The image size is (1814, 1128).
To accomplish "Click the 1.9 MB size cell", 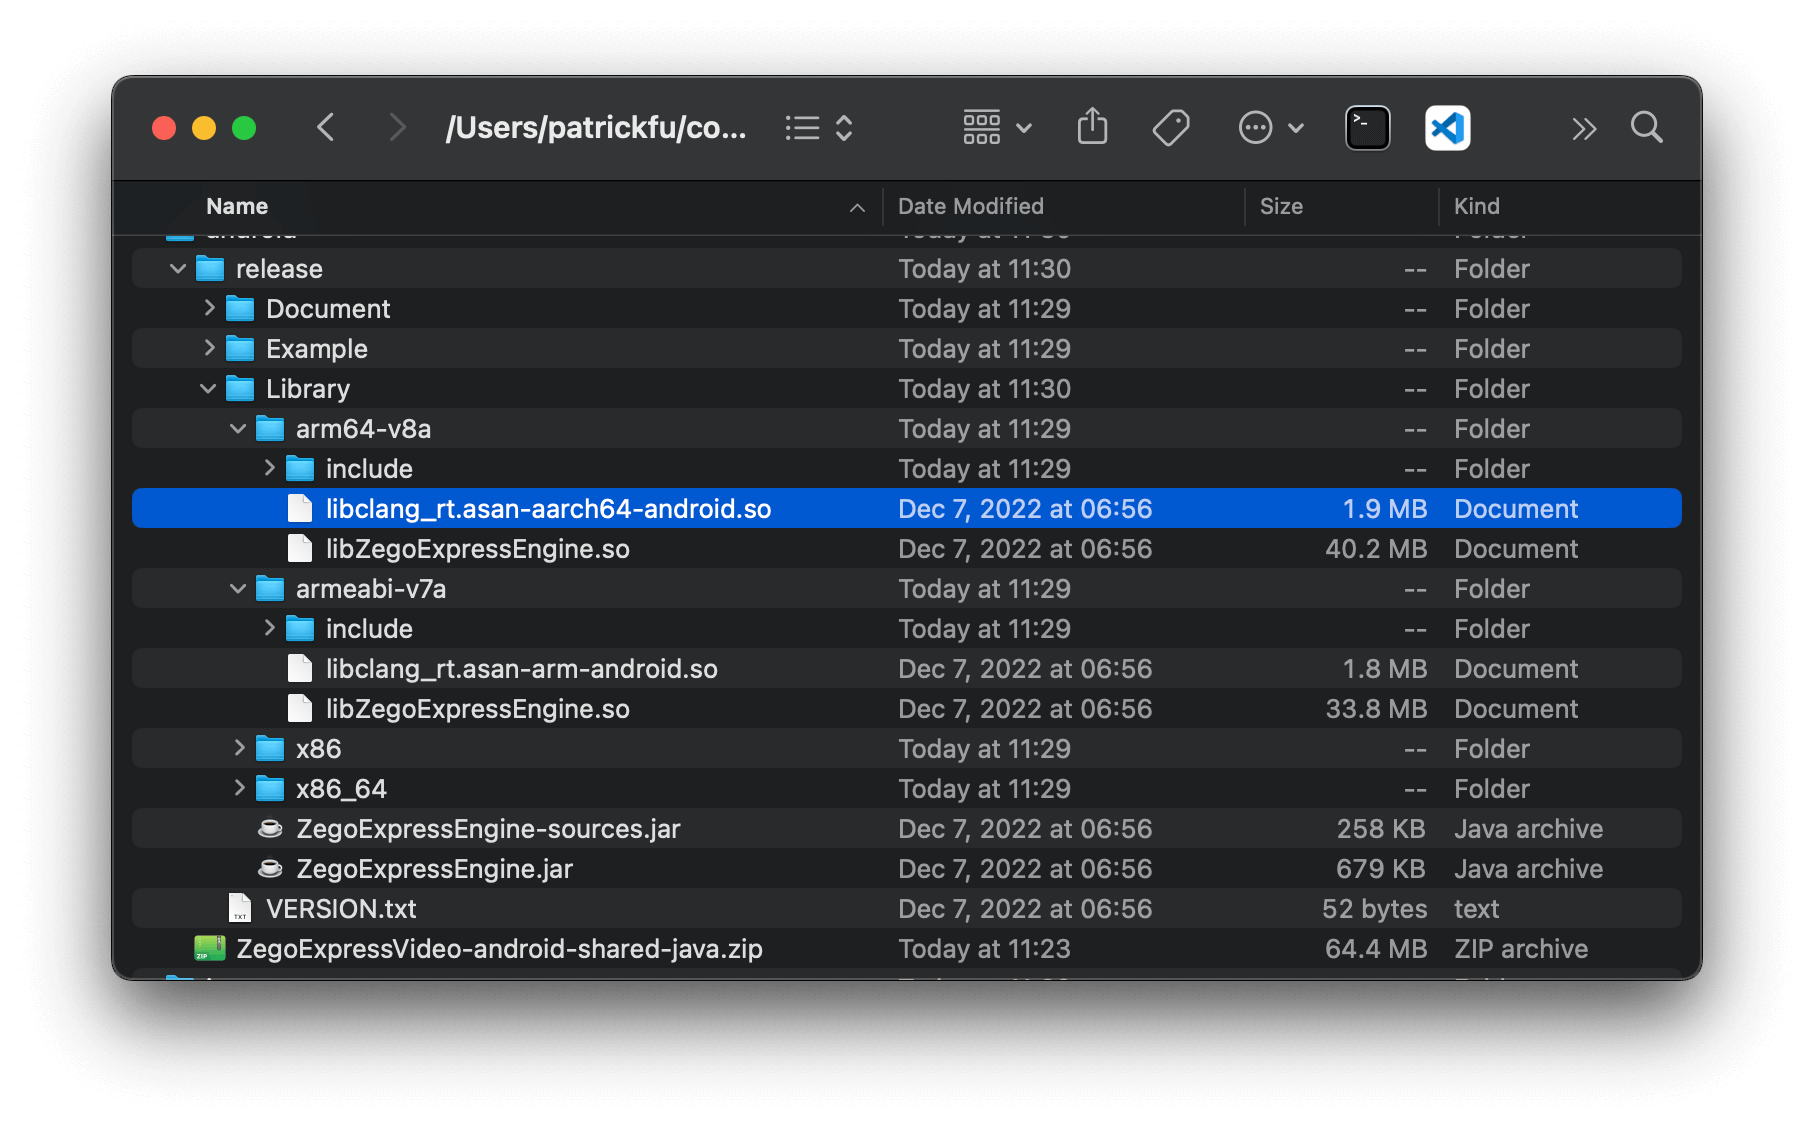I will coord(1384,509).
